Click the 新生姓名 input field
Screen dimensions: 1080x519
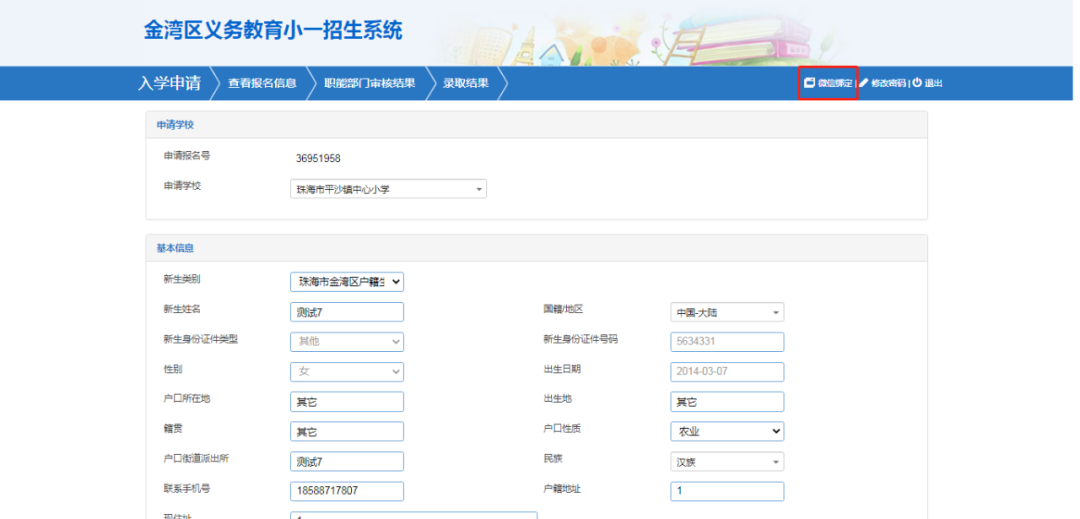pos(346,312)
